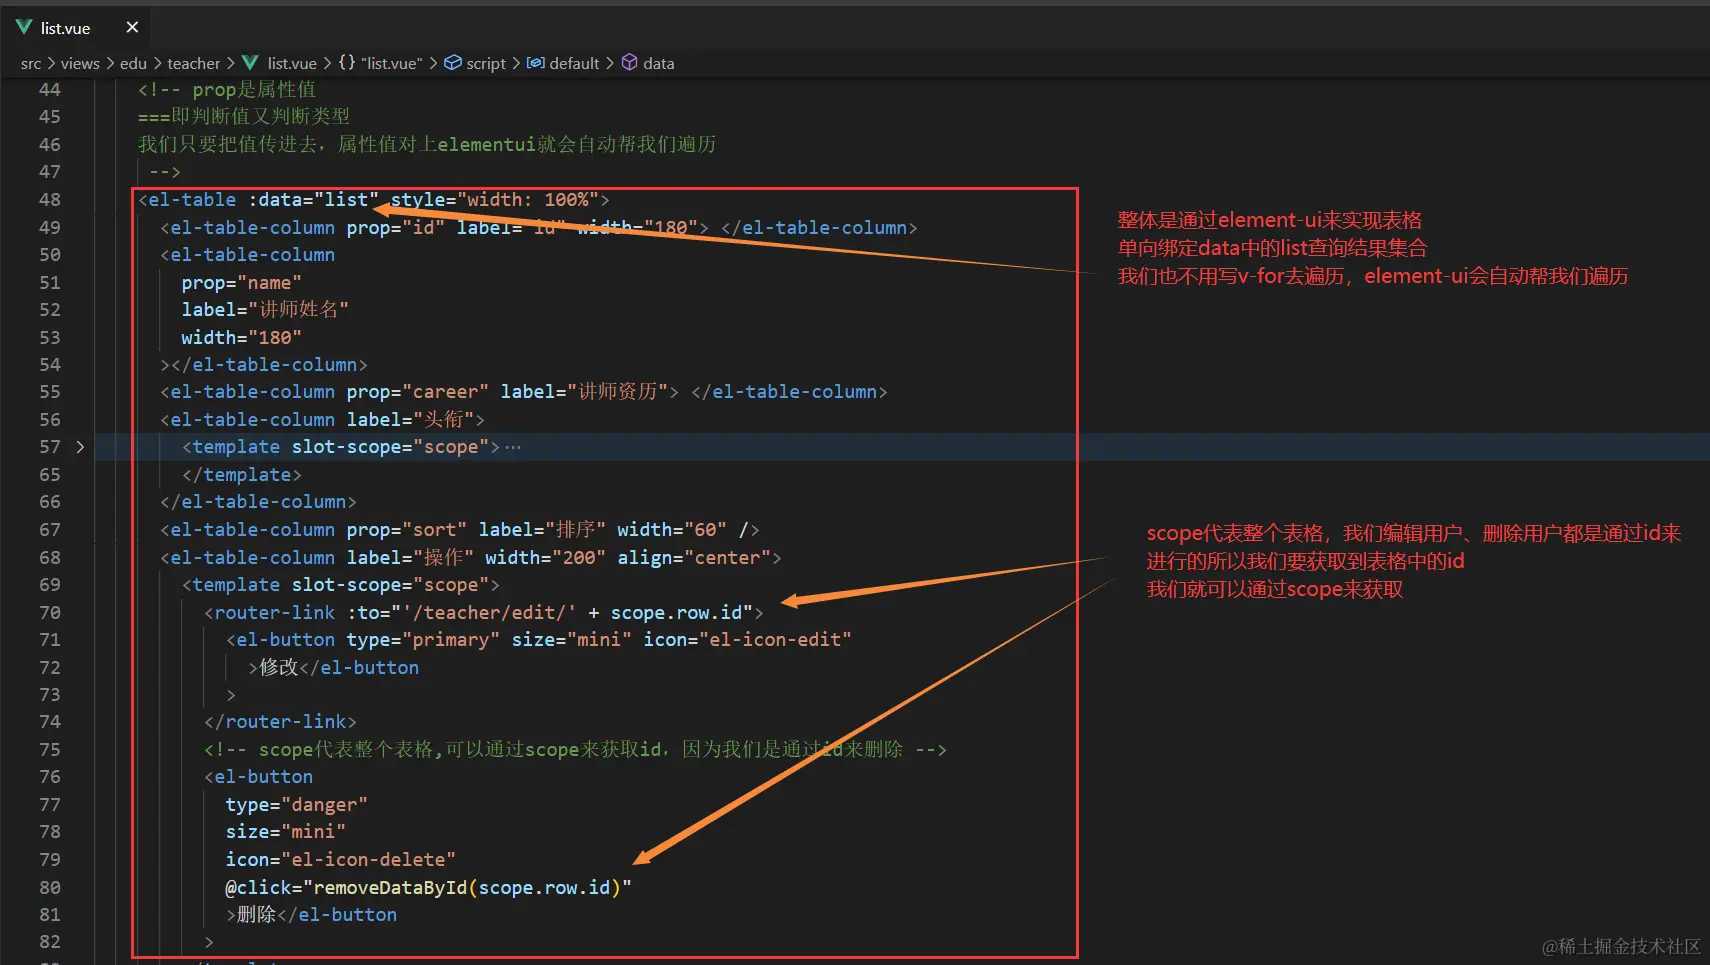This screenshot has height=965, width=1710.
Task: Click the curly braces symbol icon in breadcrumbs
Action: tap(347, 63)
